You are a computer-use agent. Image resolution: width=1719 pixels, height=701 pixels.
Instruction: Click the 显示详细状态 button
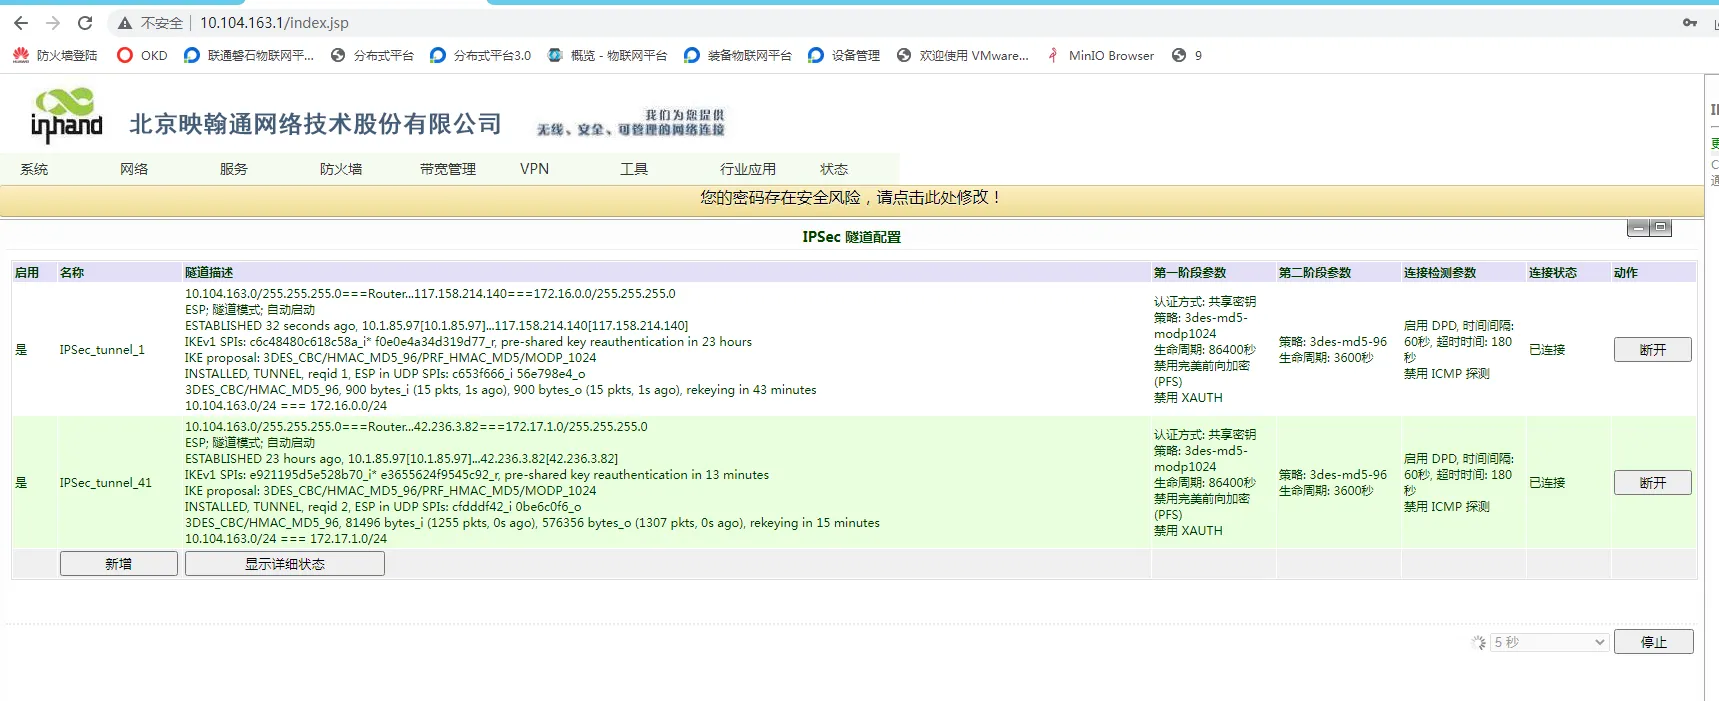point(285,564)
